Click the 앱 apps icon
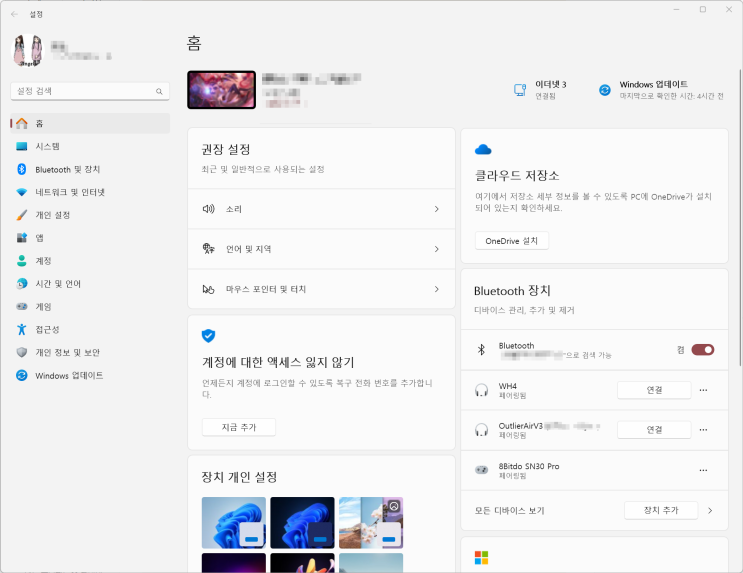The width and height of the screenshot is (743, 573). pyautogui.click(x=22, y=238)
